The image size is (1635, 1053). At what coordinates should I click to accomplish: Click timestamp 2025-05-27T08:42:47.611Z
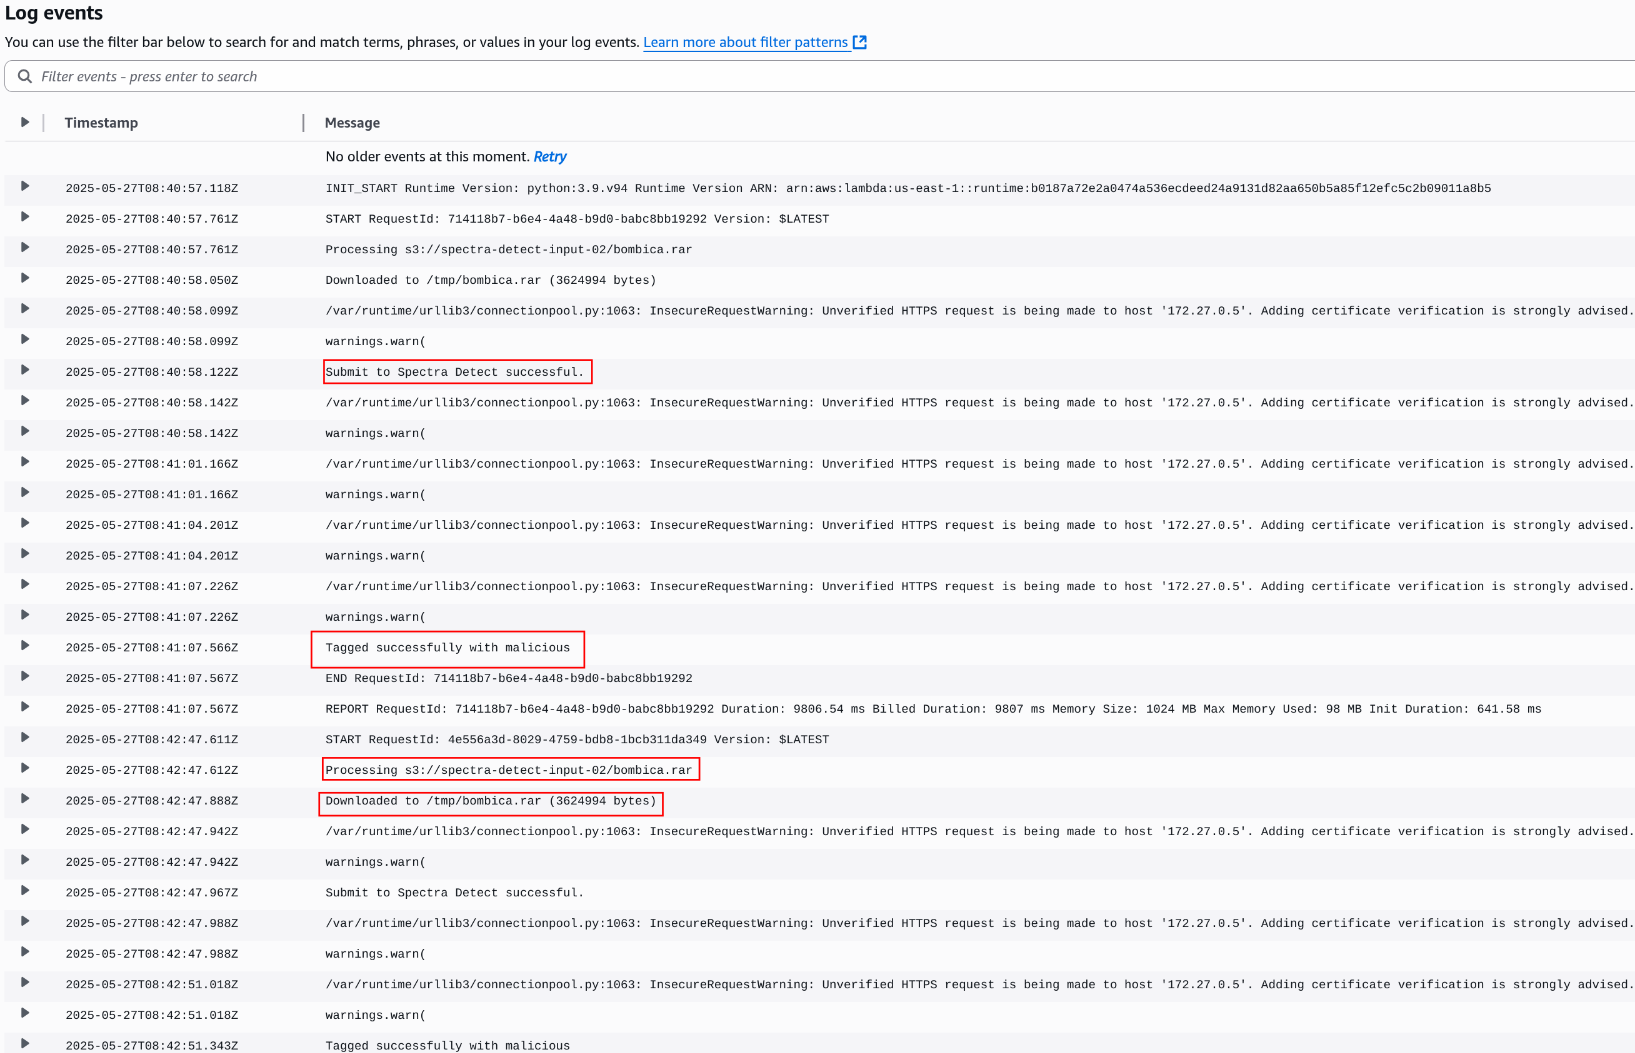click(x=152, y=740)
